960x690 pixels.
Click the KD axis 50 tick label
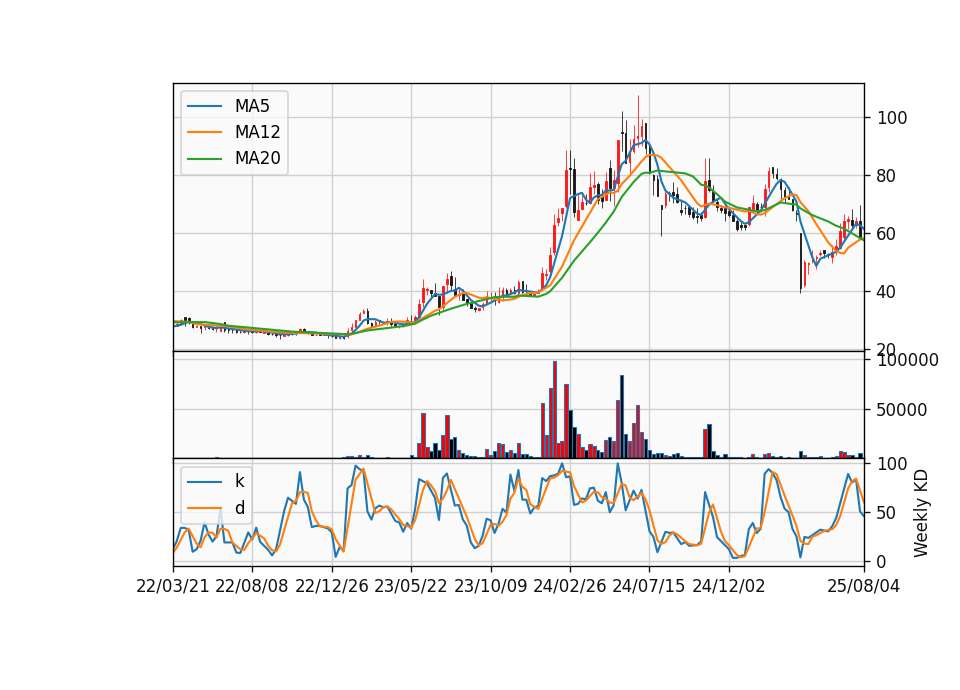coord(886,513)
